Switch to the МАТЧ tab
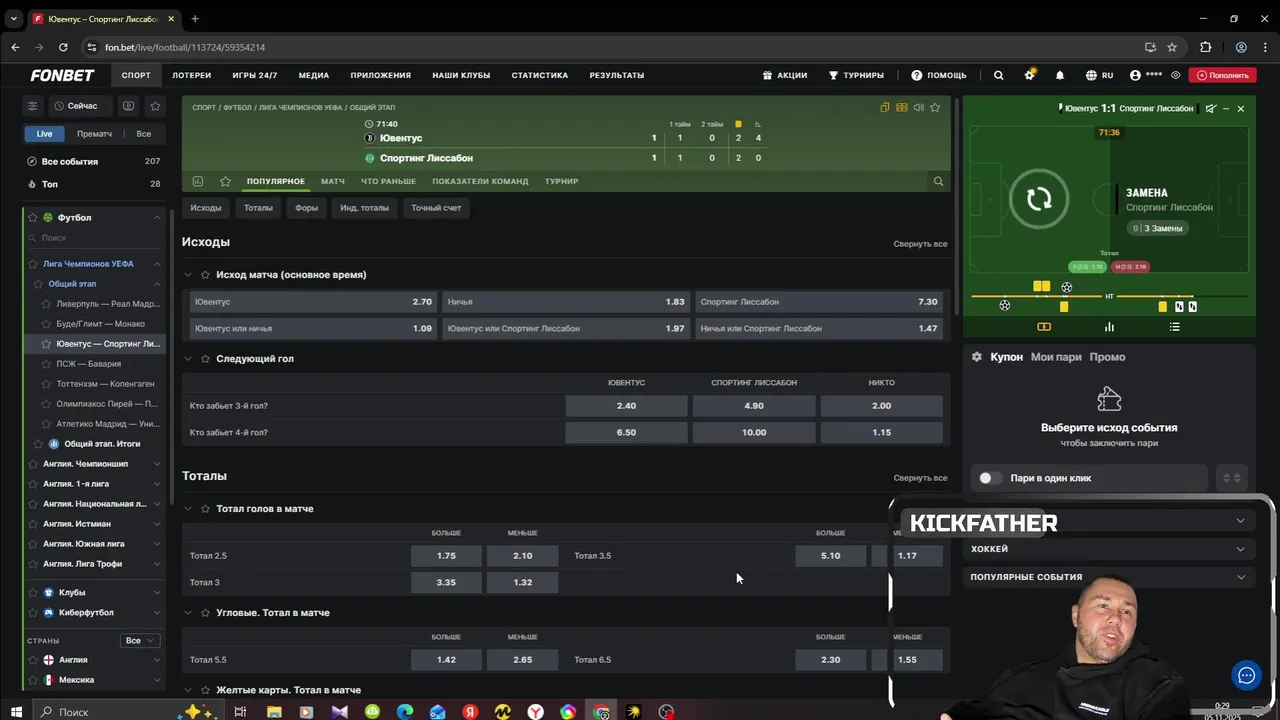The image size is (1280, 720). pos(333,181)
